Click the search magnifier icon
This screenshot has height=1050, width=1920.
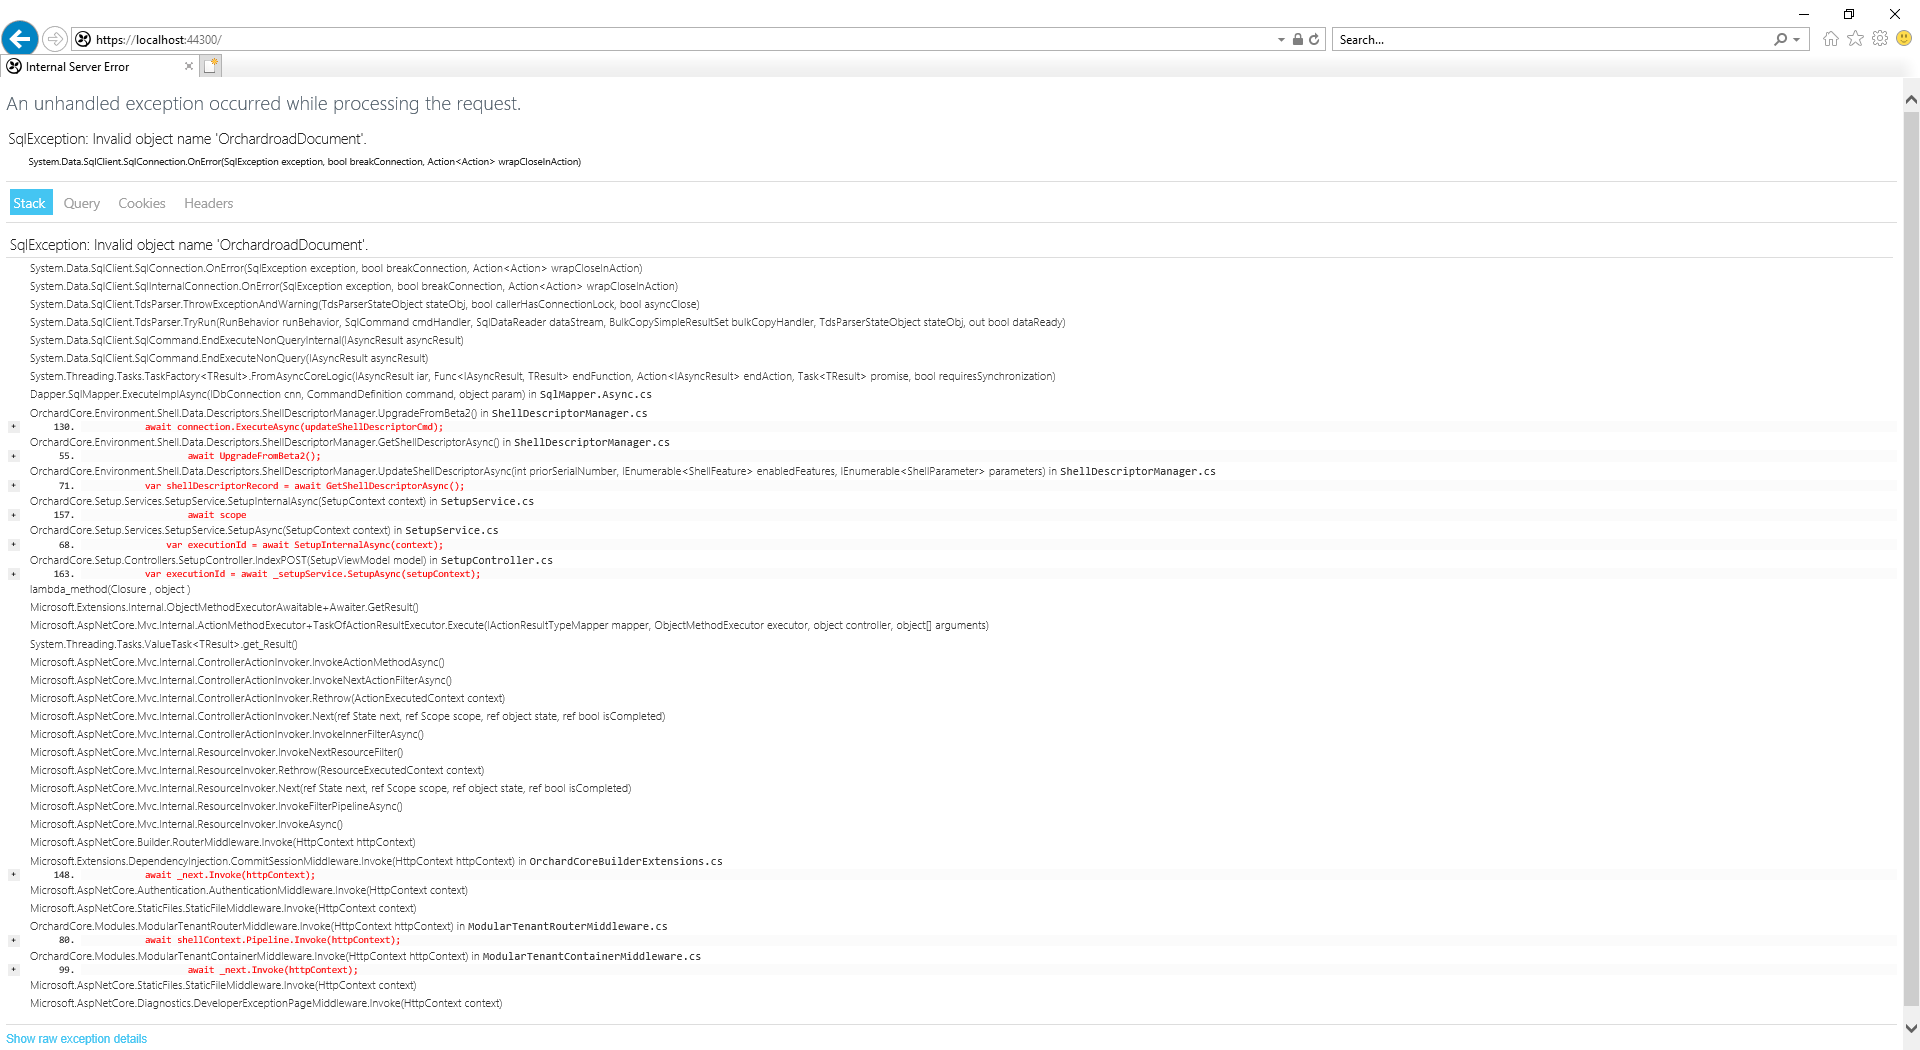pos(1780,39)
